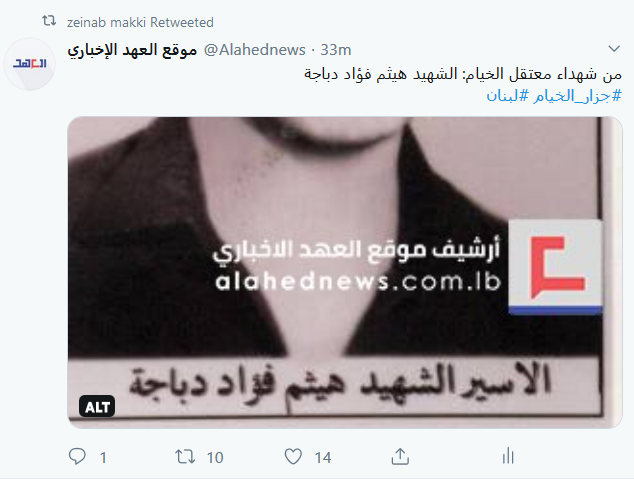Click the tweet text about الشهيد هيثم فؤاد دباجة
Screen dimensions: 634x479
coord(463,74)
